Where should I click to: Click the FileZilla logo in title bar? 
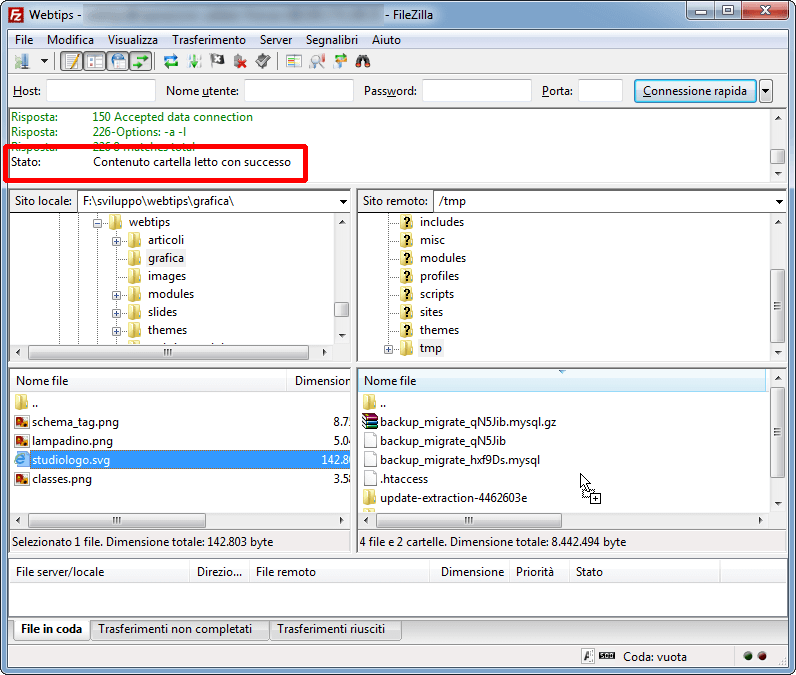point(16,15)
